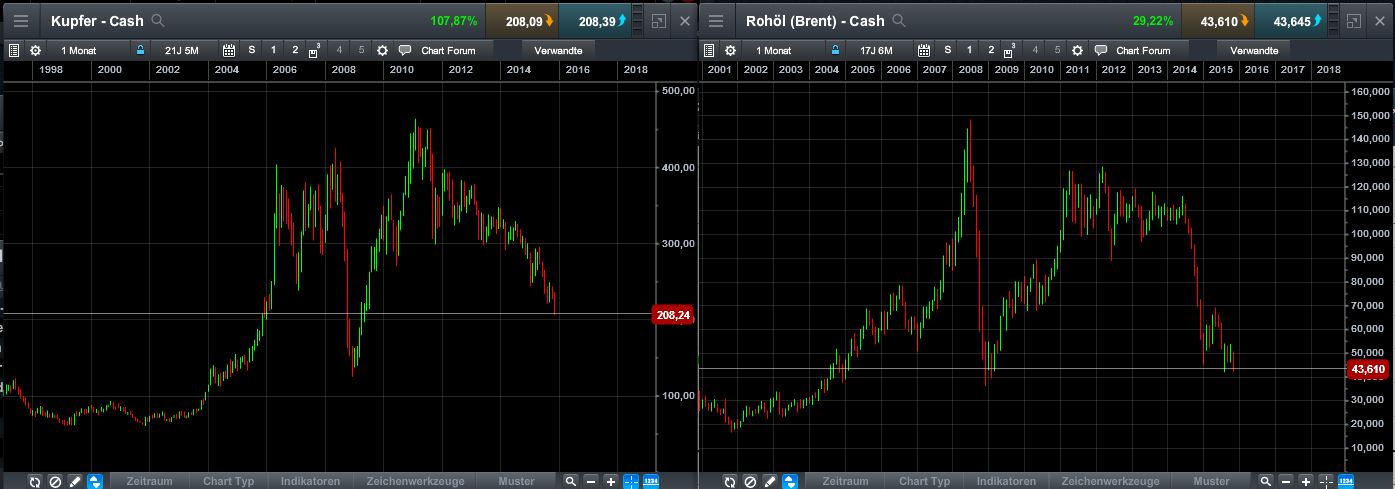
Task: Select layout 4 on Rohöl chart
Action: pyautogui.click(x=1034, y=50)
